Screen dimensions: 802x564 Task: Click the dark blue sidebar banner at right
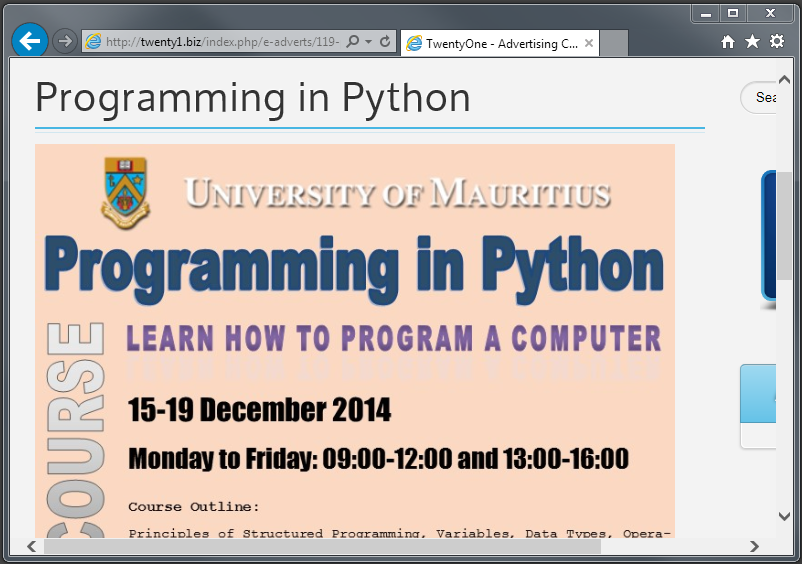pos(768,235)
